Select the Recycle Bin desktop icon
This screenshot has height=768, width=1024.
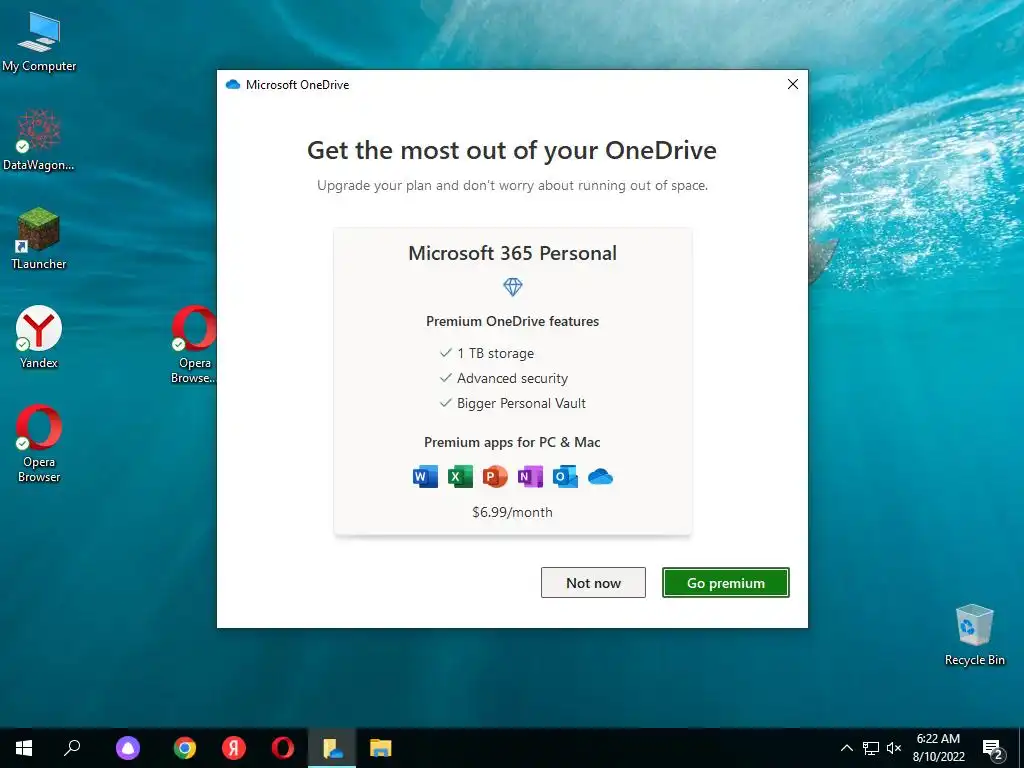(974, 635)
